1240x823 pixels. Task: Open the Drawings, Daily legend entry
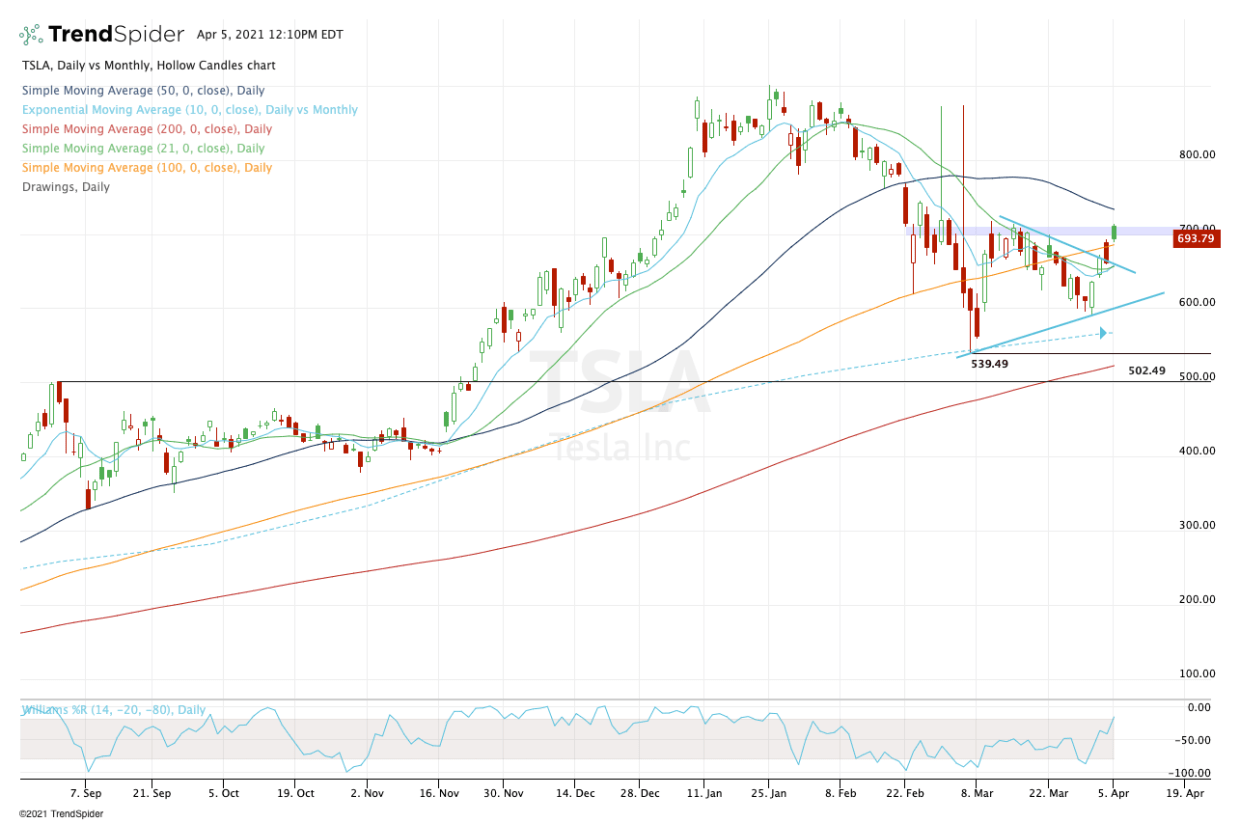click(x=65, y=187)
